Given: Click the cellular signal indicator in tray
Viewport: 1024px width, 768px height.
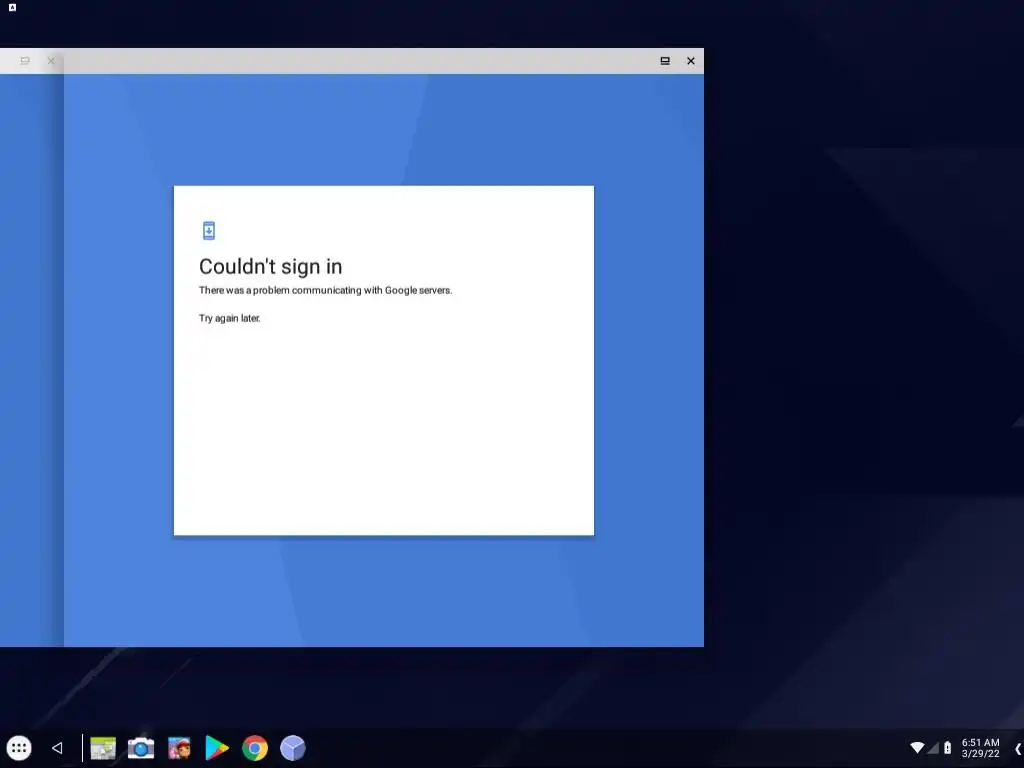Looking at the screenshot, I should click(933, 748).
